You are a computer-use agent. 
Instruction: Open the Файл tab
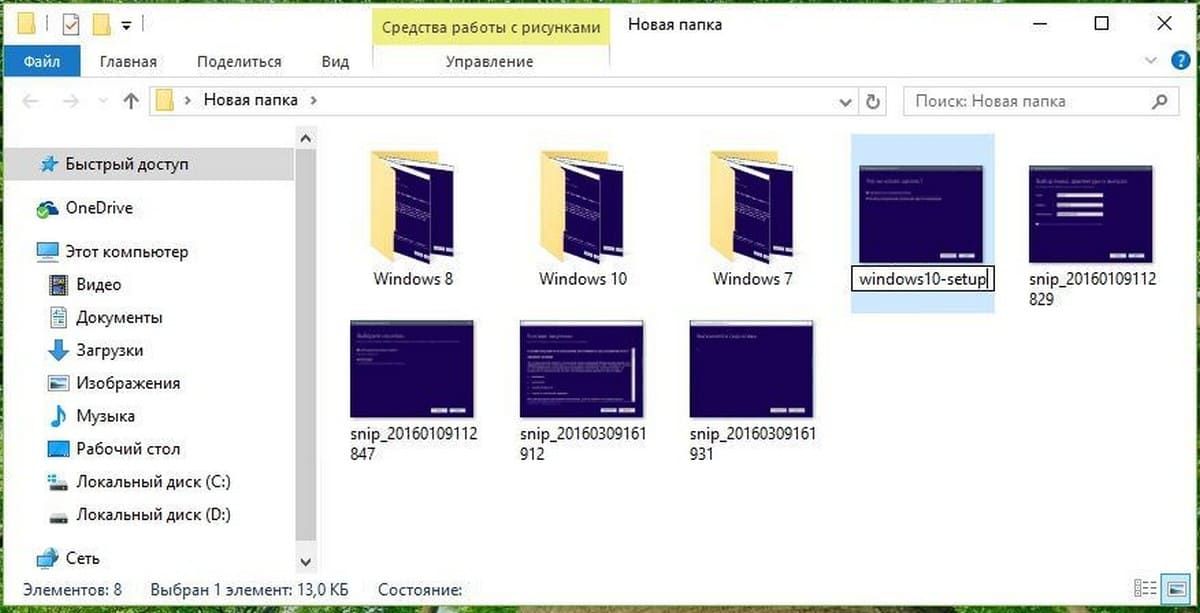(41, 61)
